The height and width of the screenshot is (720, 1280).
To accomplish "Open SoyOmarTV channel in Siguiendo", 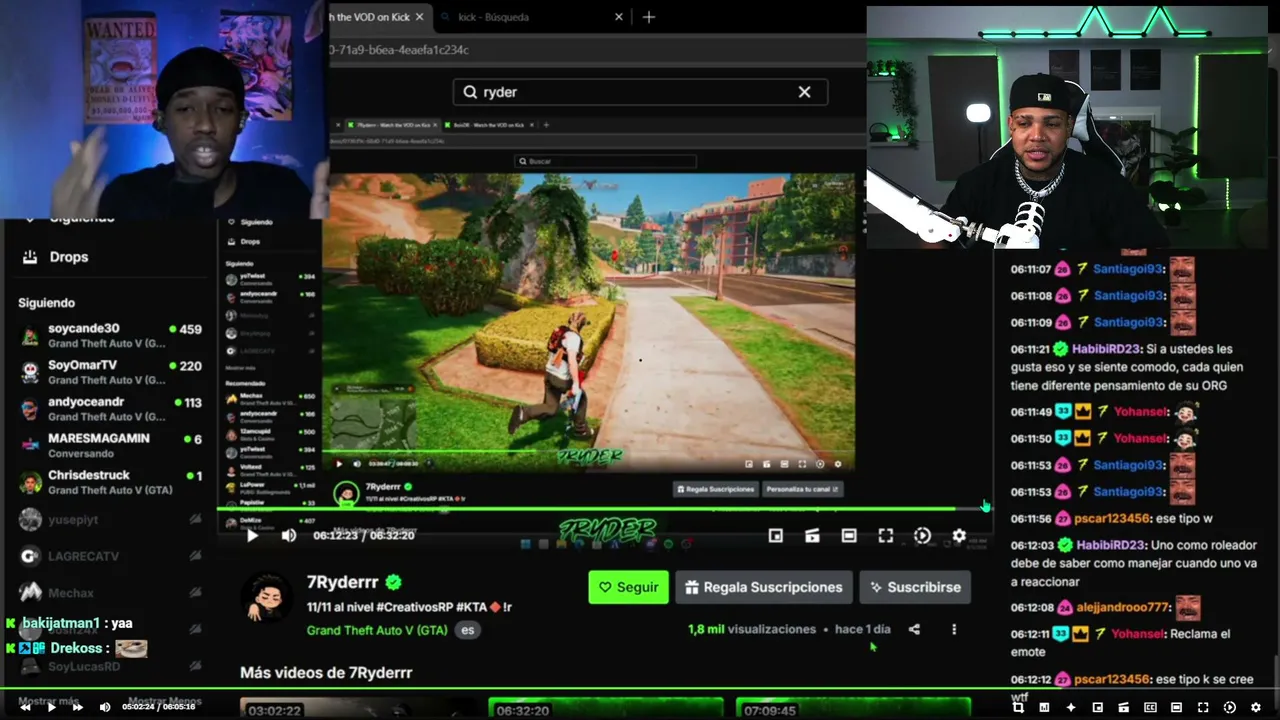I will 110,372.
